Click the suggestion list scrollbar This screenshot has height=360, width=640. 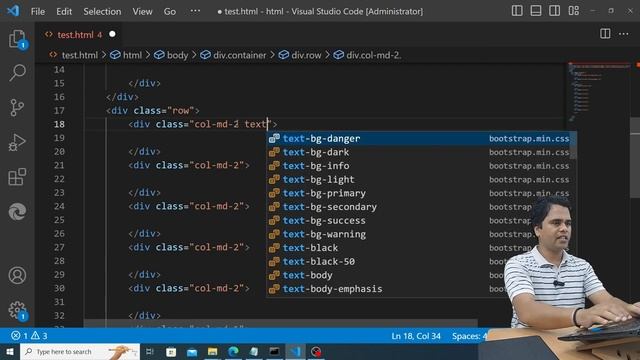pyautogui.click(x=573, y=145)
